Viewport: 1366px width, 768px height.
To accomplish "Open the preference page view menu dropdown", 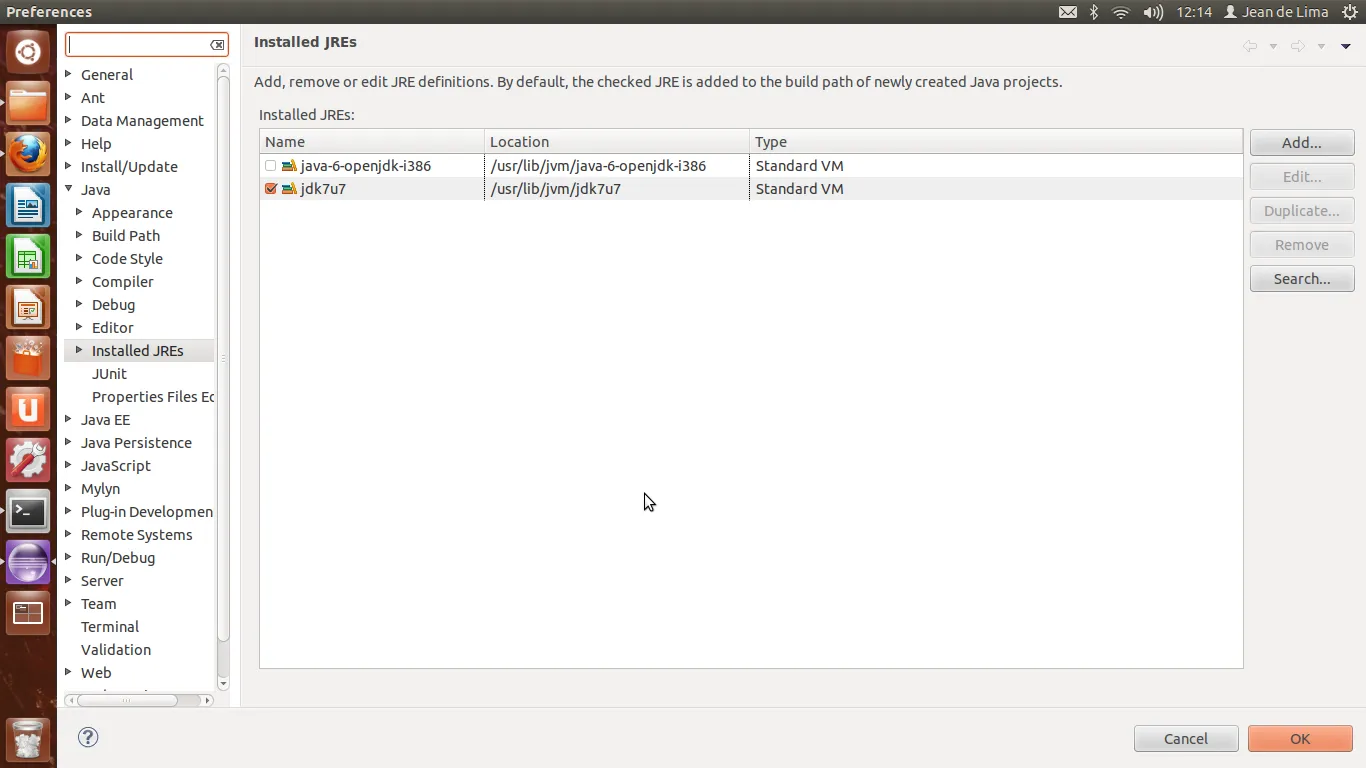I will tap(1346, 47).
